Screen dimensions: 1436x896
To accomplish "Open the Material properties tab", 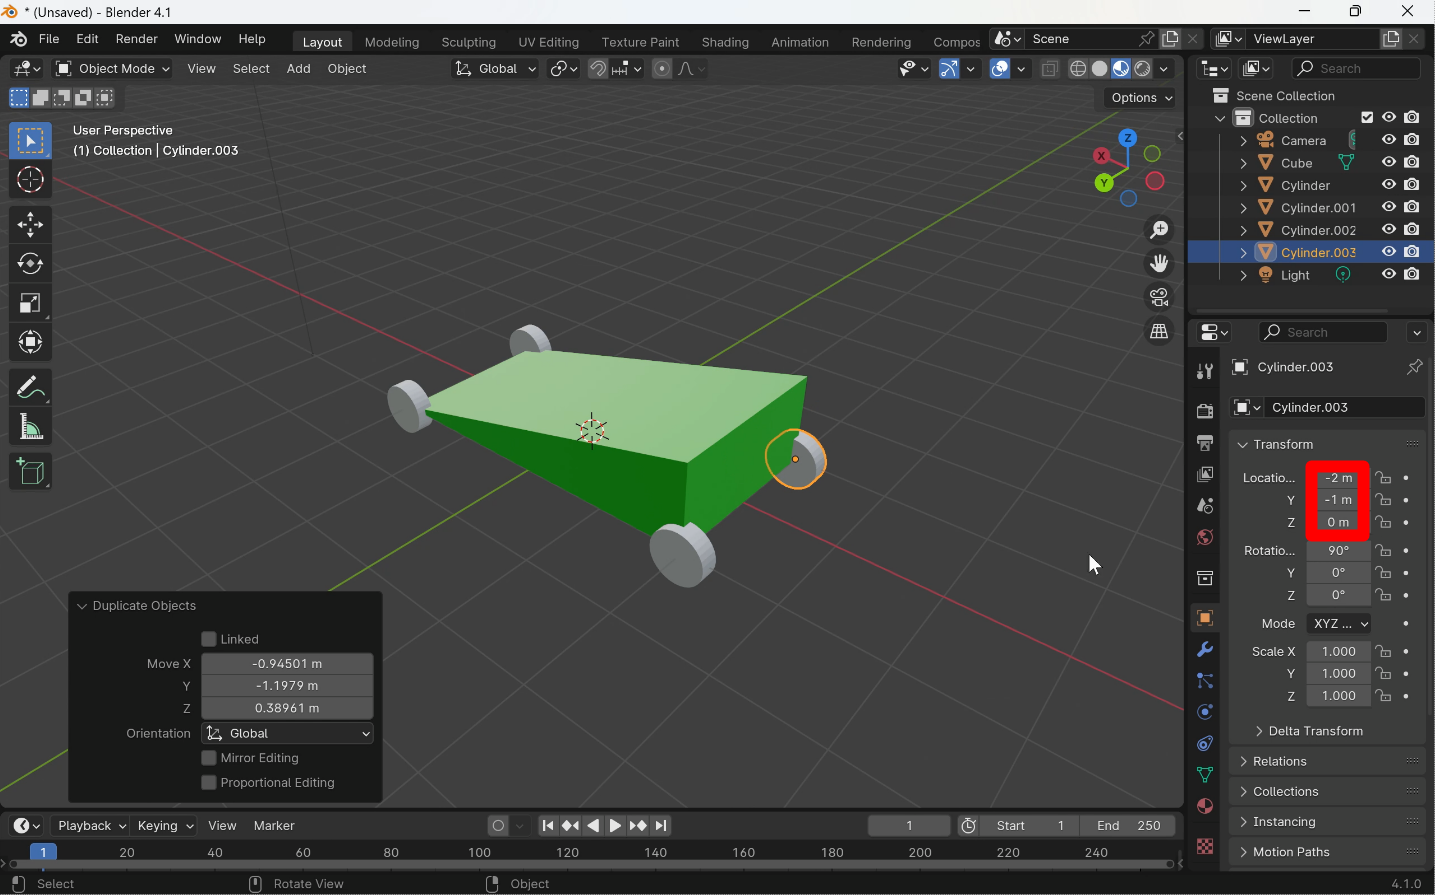I will coord(1205,806).
